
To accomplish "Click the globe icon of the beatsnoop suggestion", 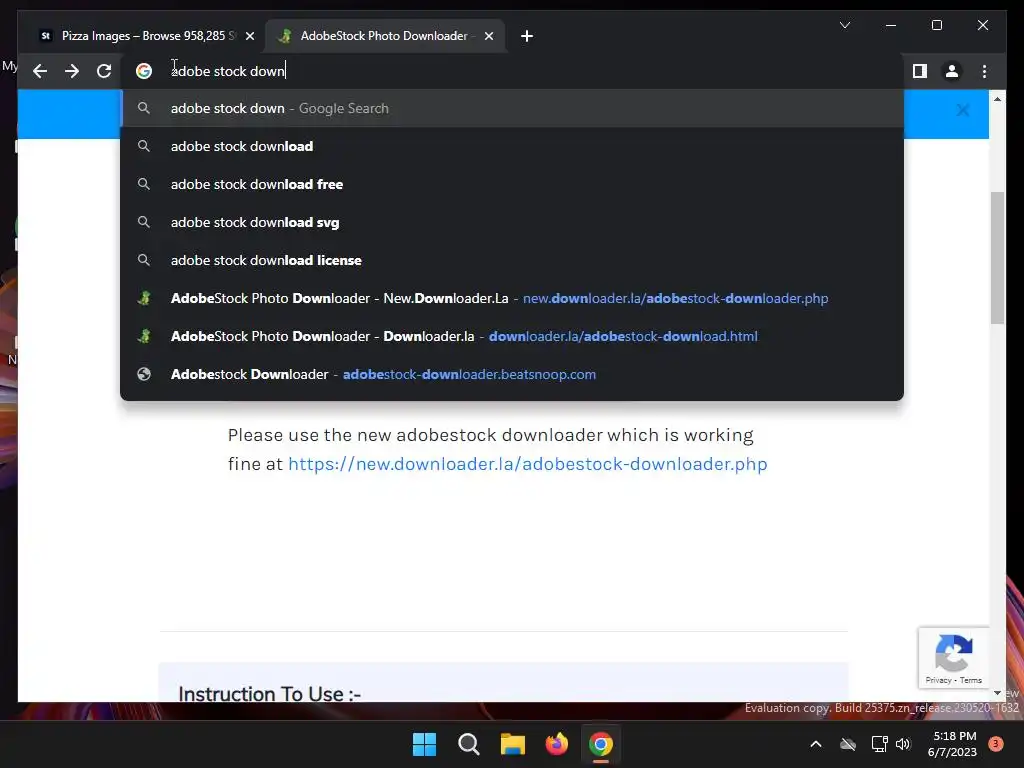I will 144,374.
